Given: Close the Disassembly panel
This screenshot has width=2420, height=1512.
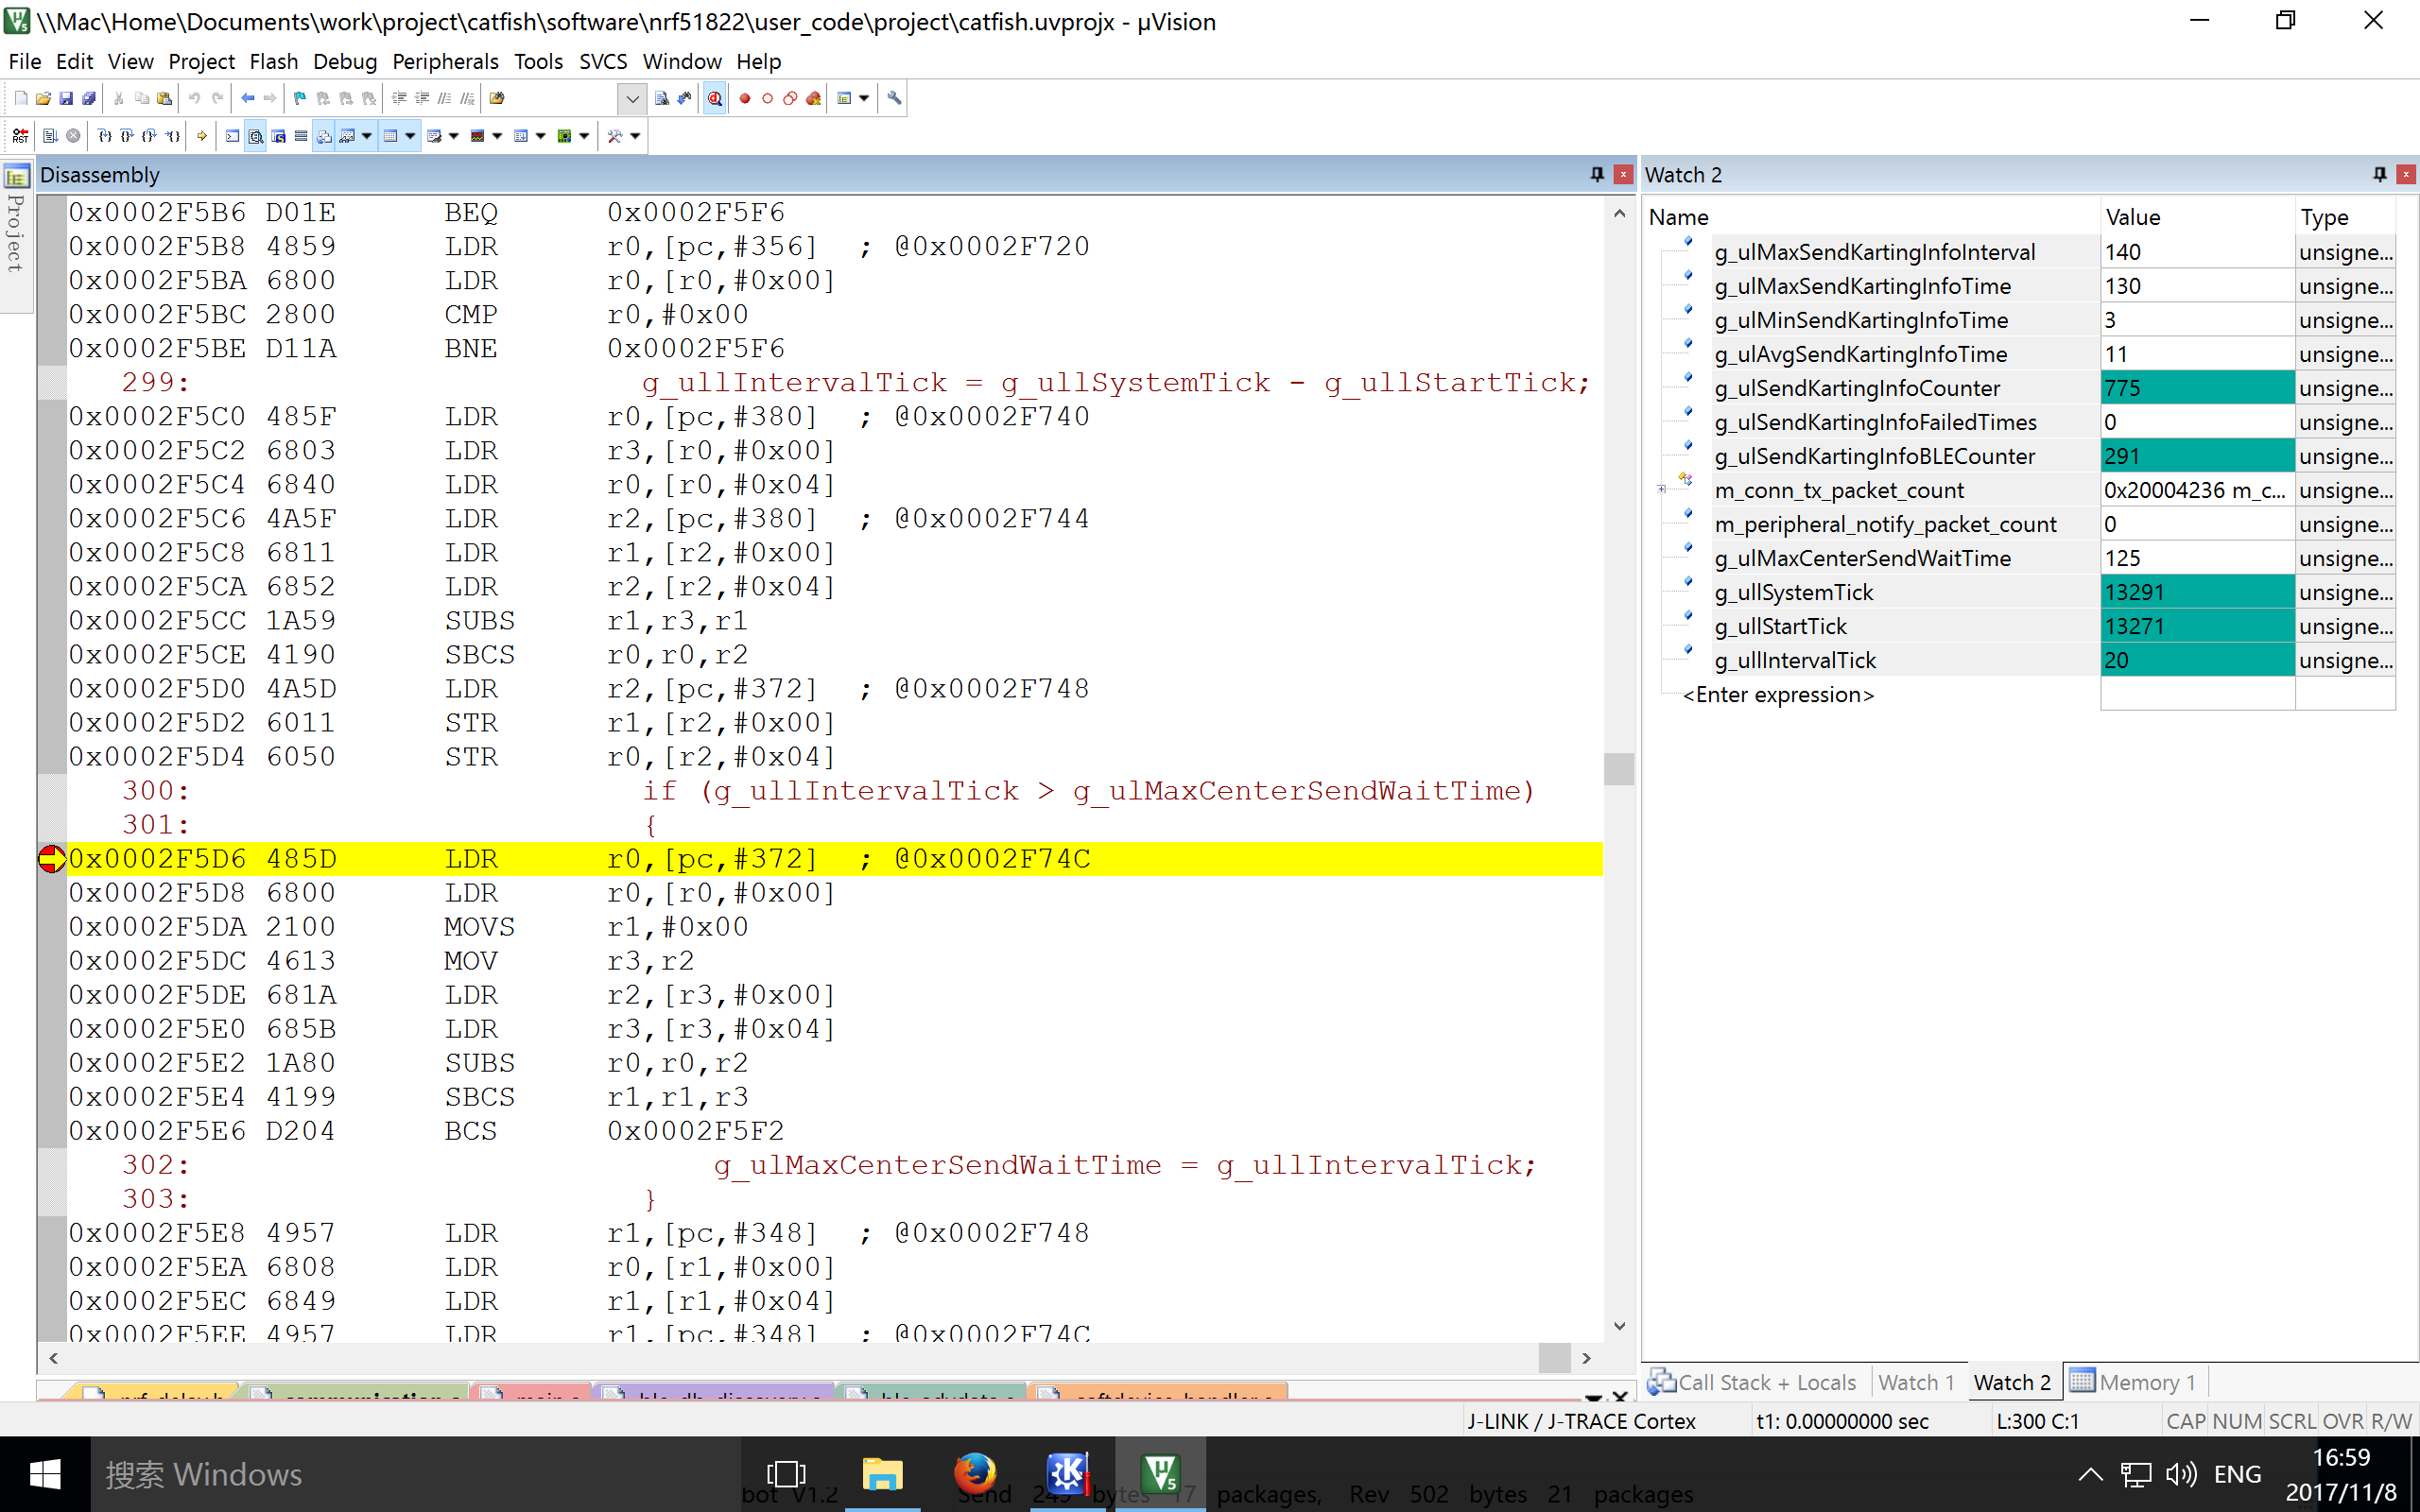Looking at the screenshot, I should tap(1623, 174).
